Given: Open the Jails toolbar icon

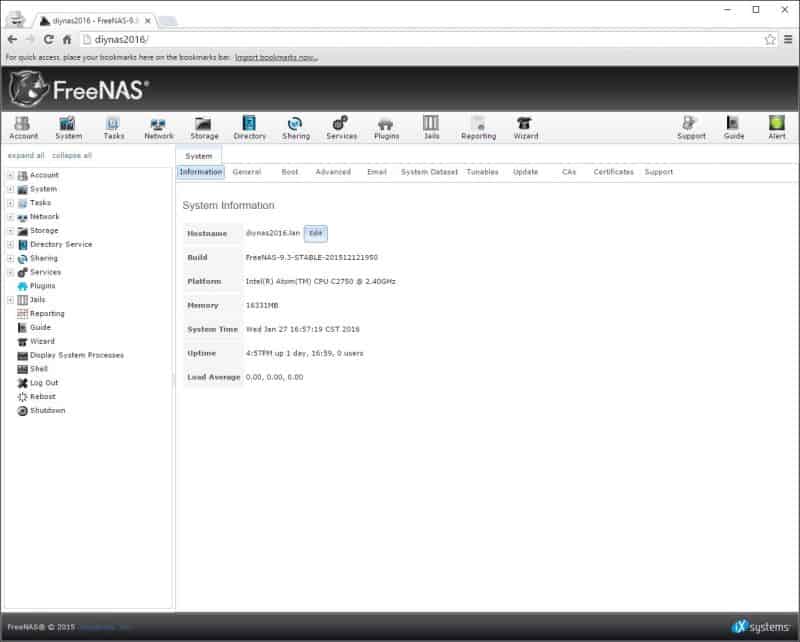Looking at the screenshot, I should coord(431,128).
